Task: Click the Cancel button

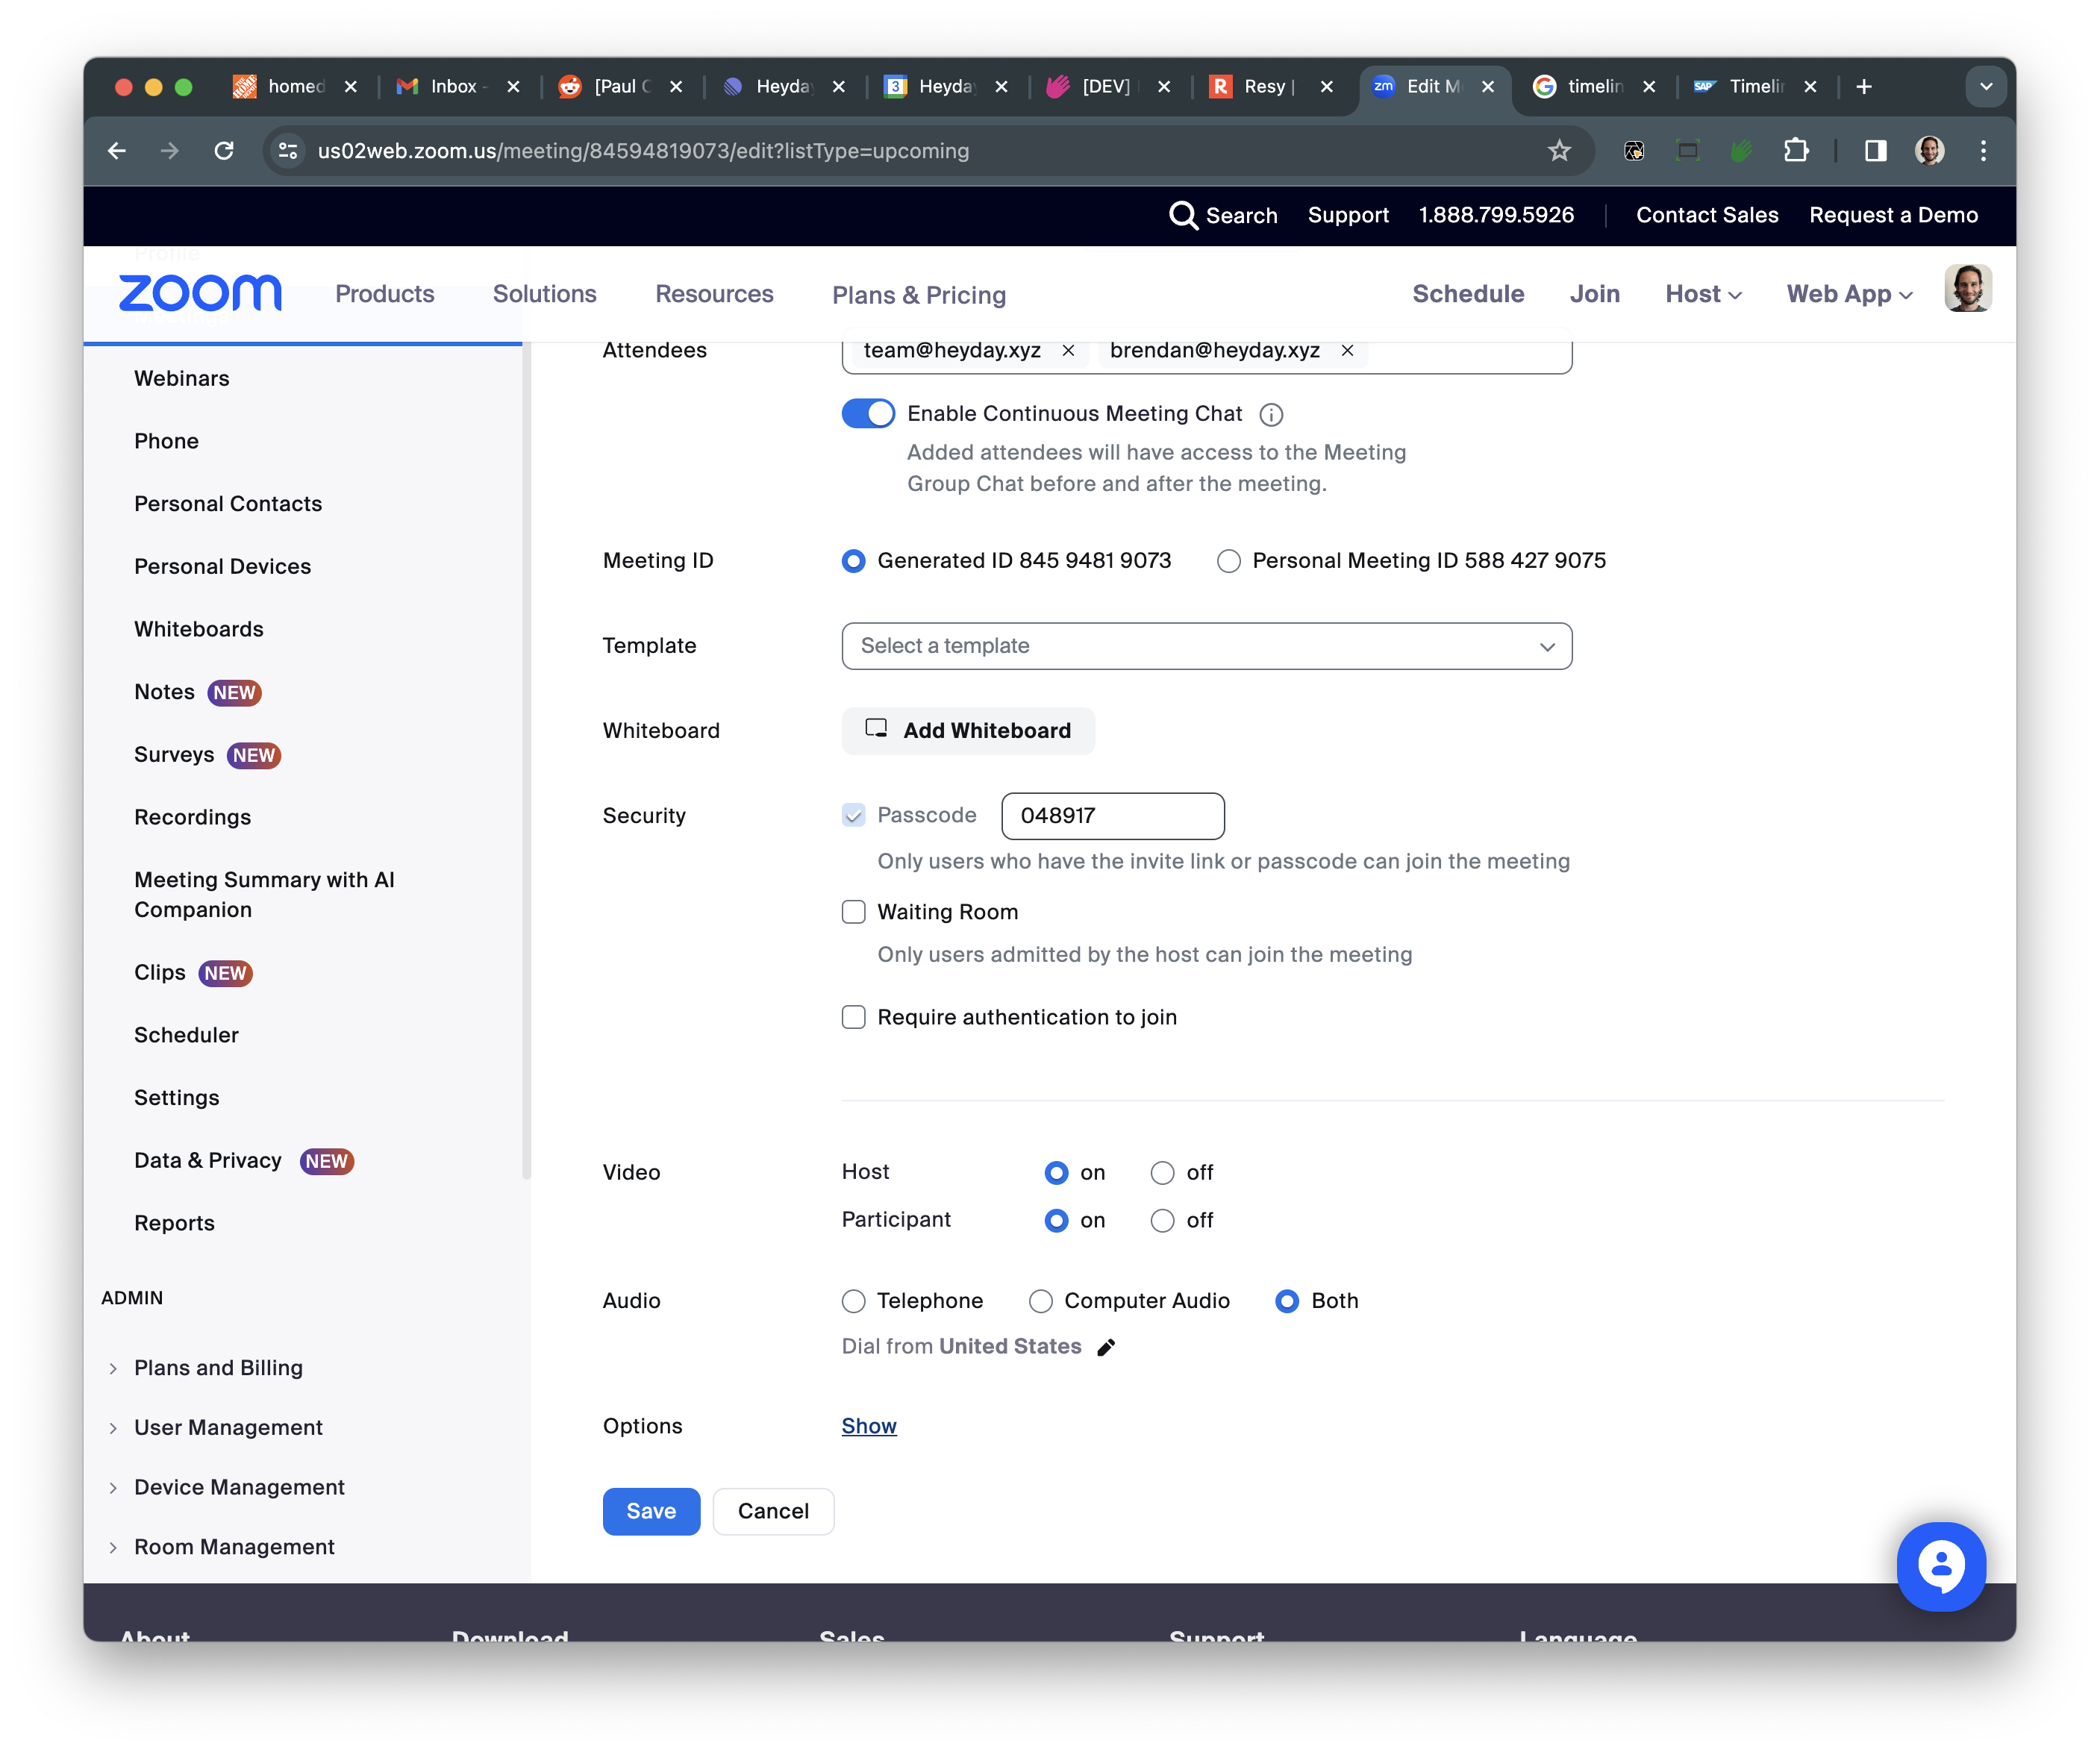Action: click(773, 1511)
